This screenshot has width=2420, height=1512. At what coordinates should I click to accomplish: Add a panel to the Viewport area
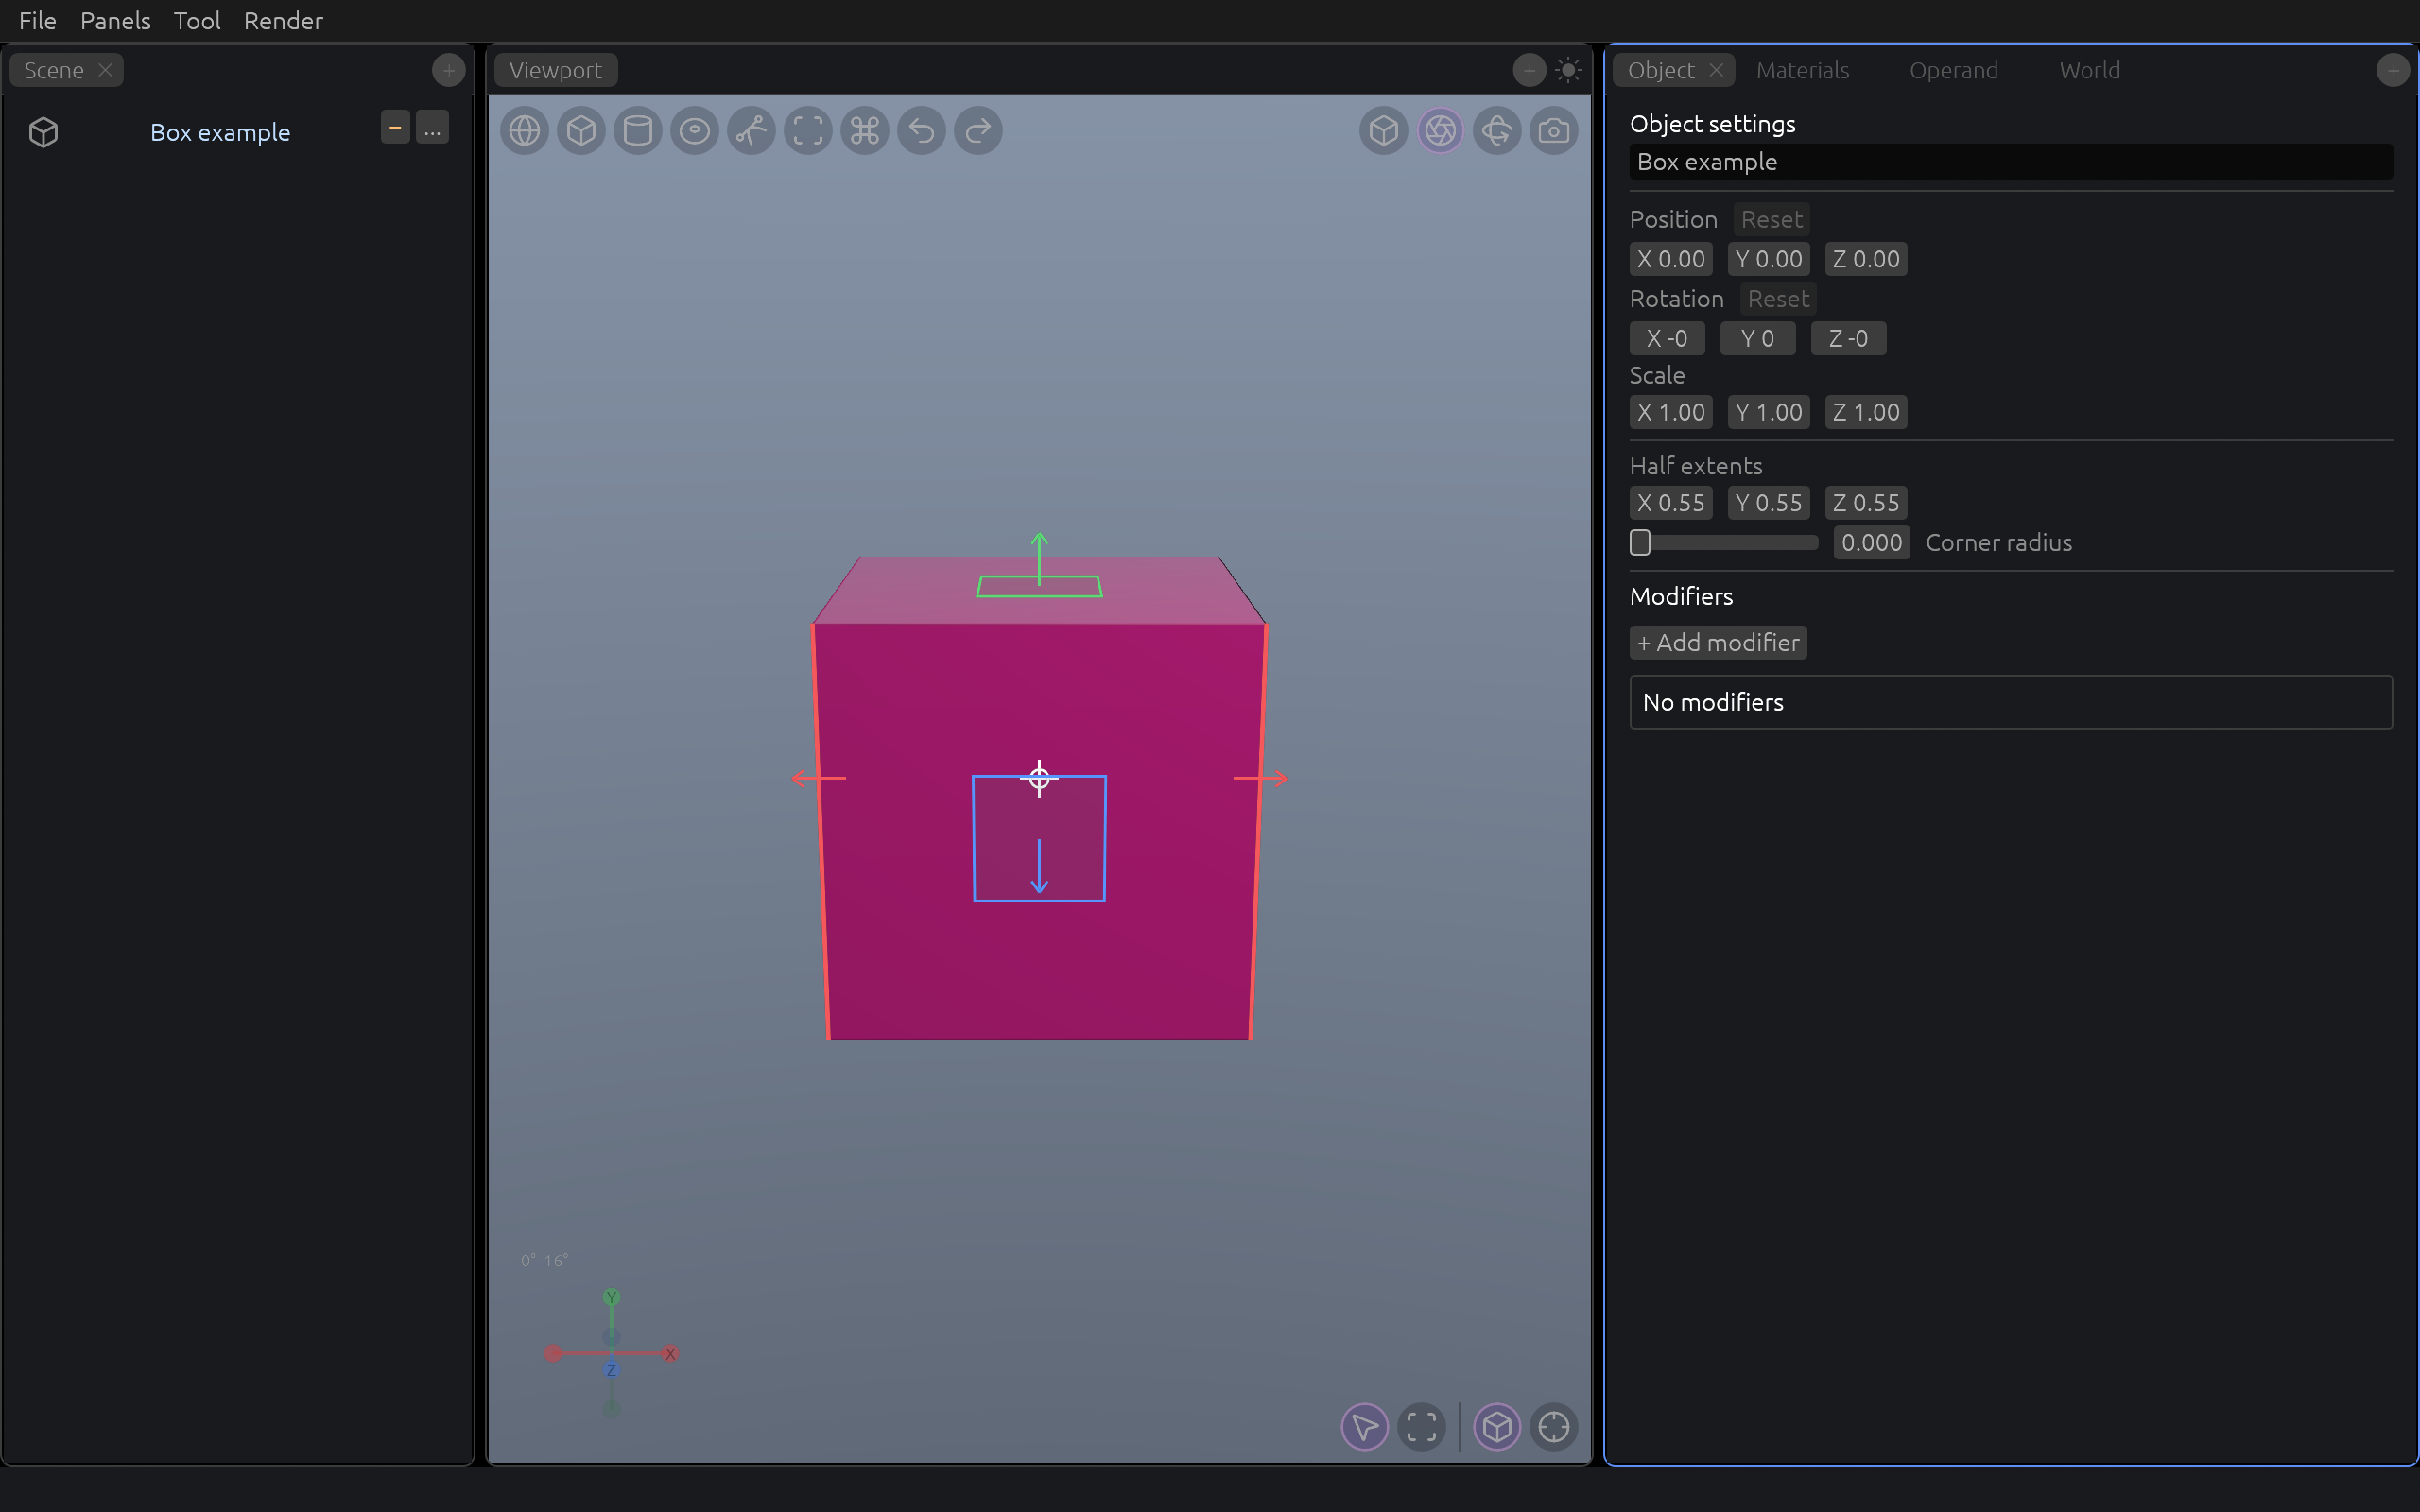tap(1529, 70)
